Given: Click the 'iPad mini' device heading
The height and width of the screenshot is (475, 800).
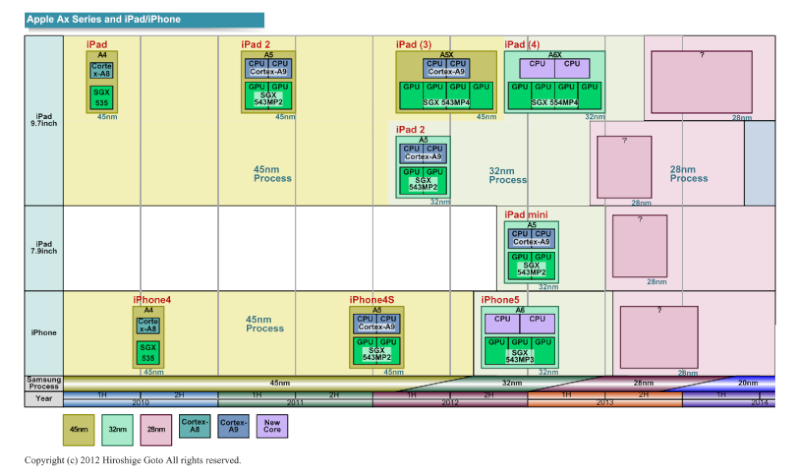Looking at the screenshot, I should (526, 215).
